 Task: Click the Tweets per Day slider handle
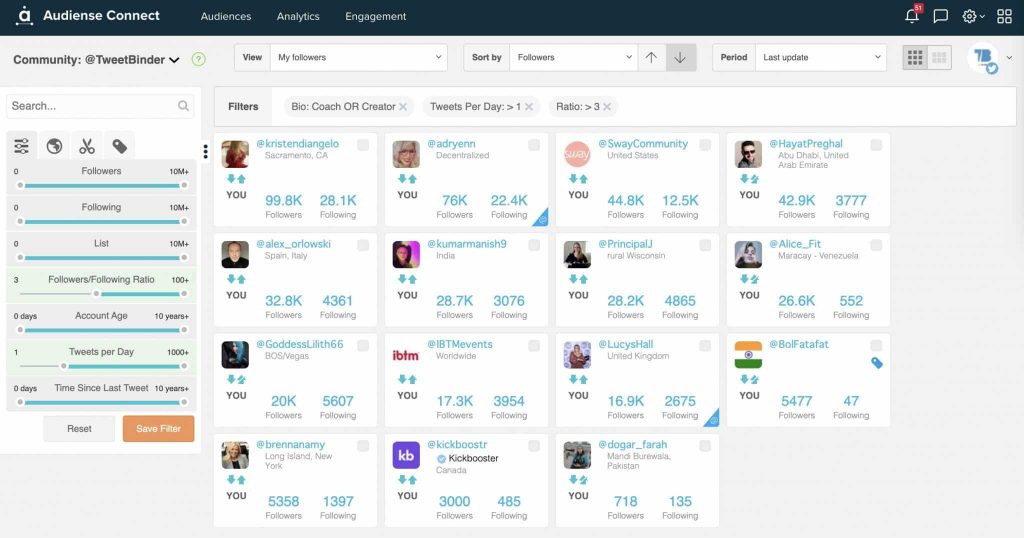click(x=64, y=366)
